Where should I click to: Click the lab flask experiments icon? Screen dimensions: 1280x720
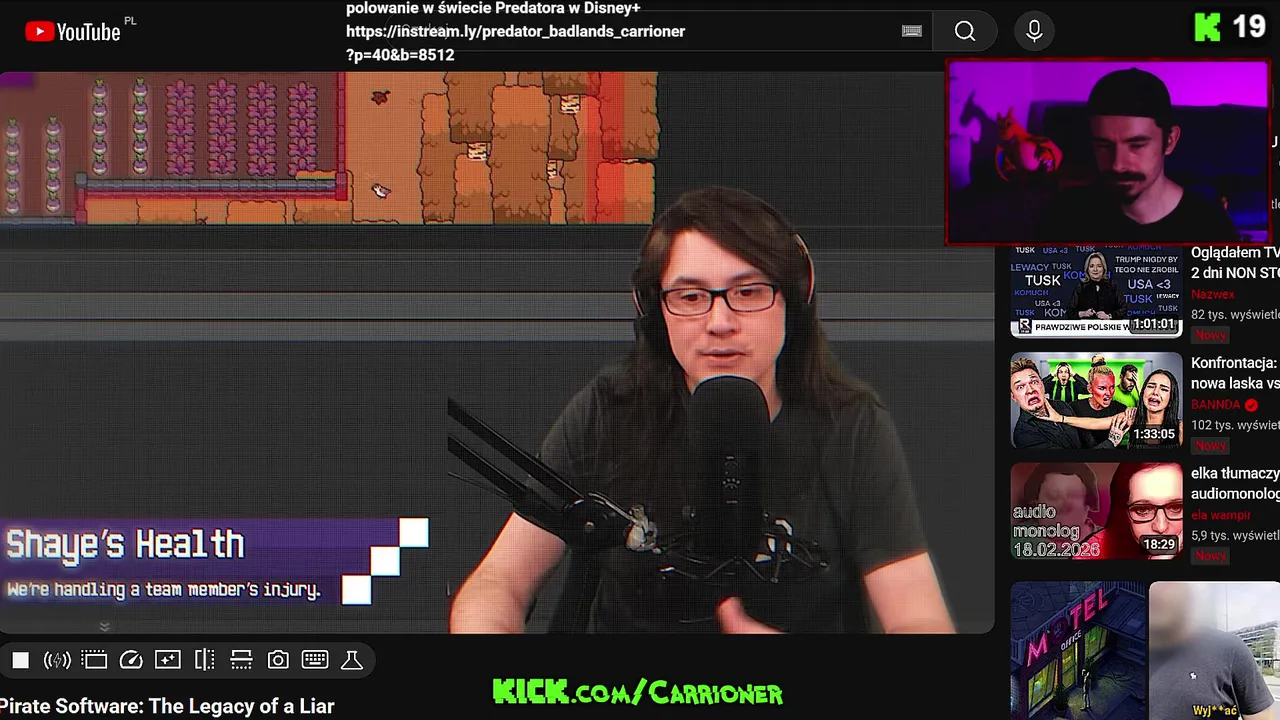pos(352,660)
